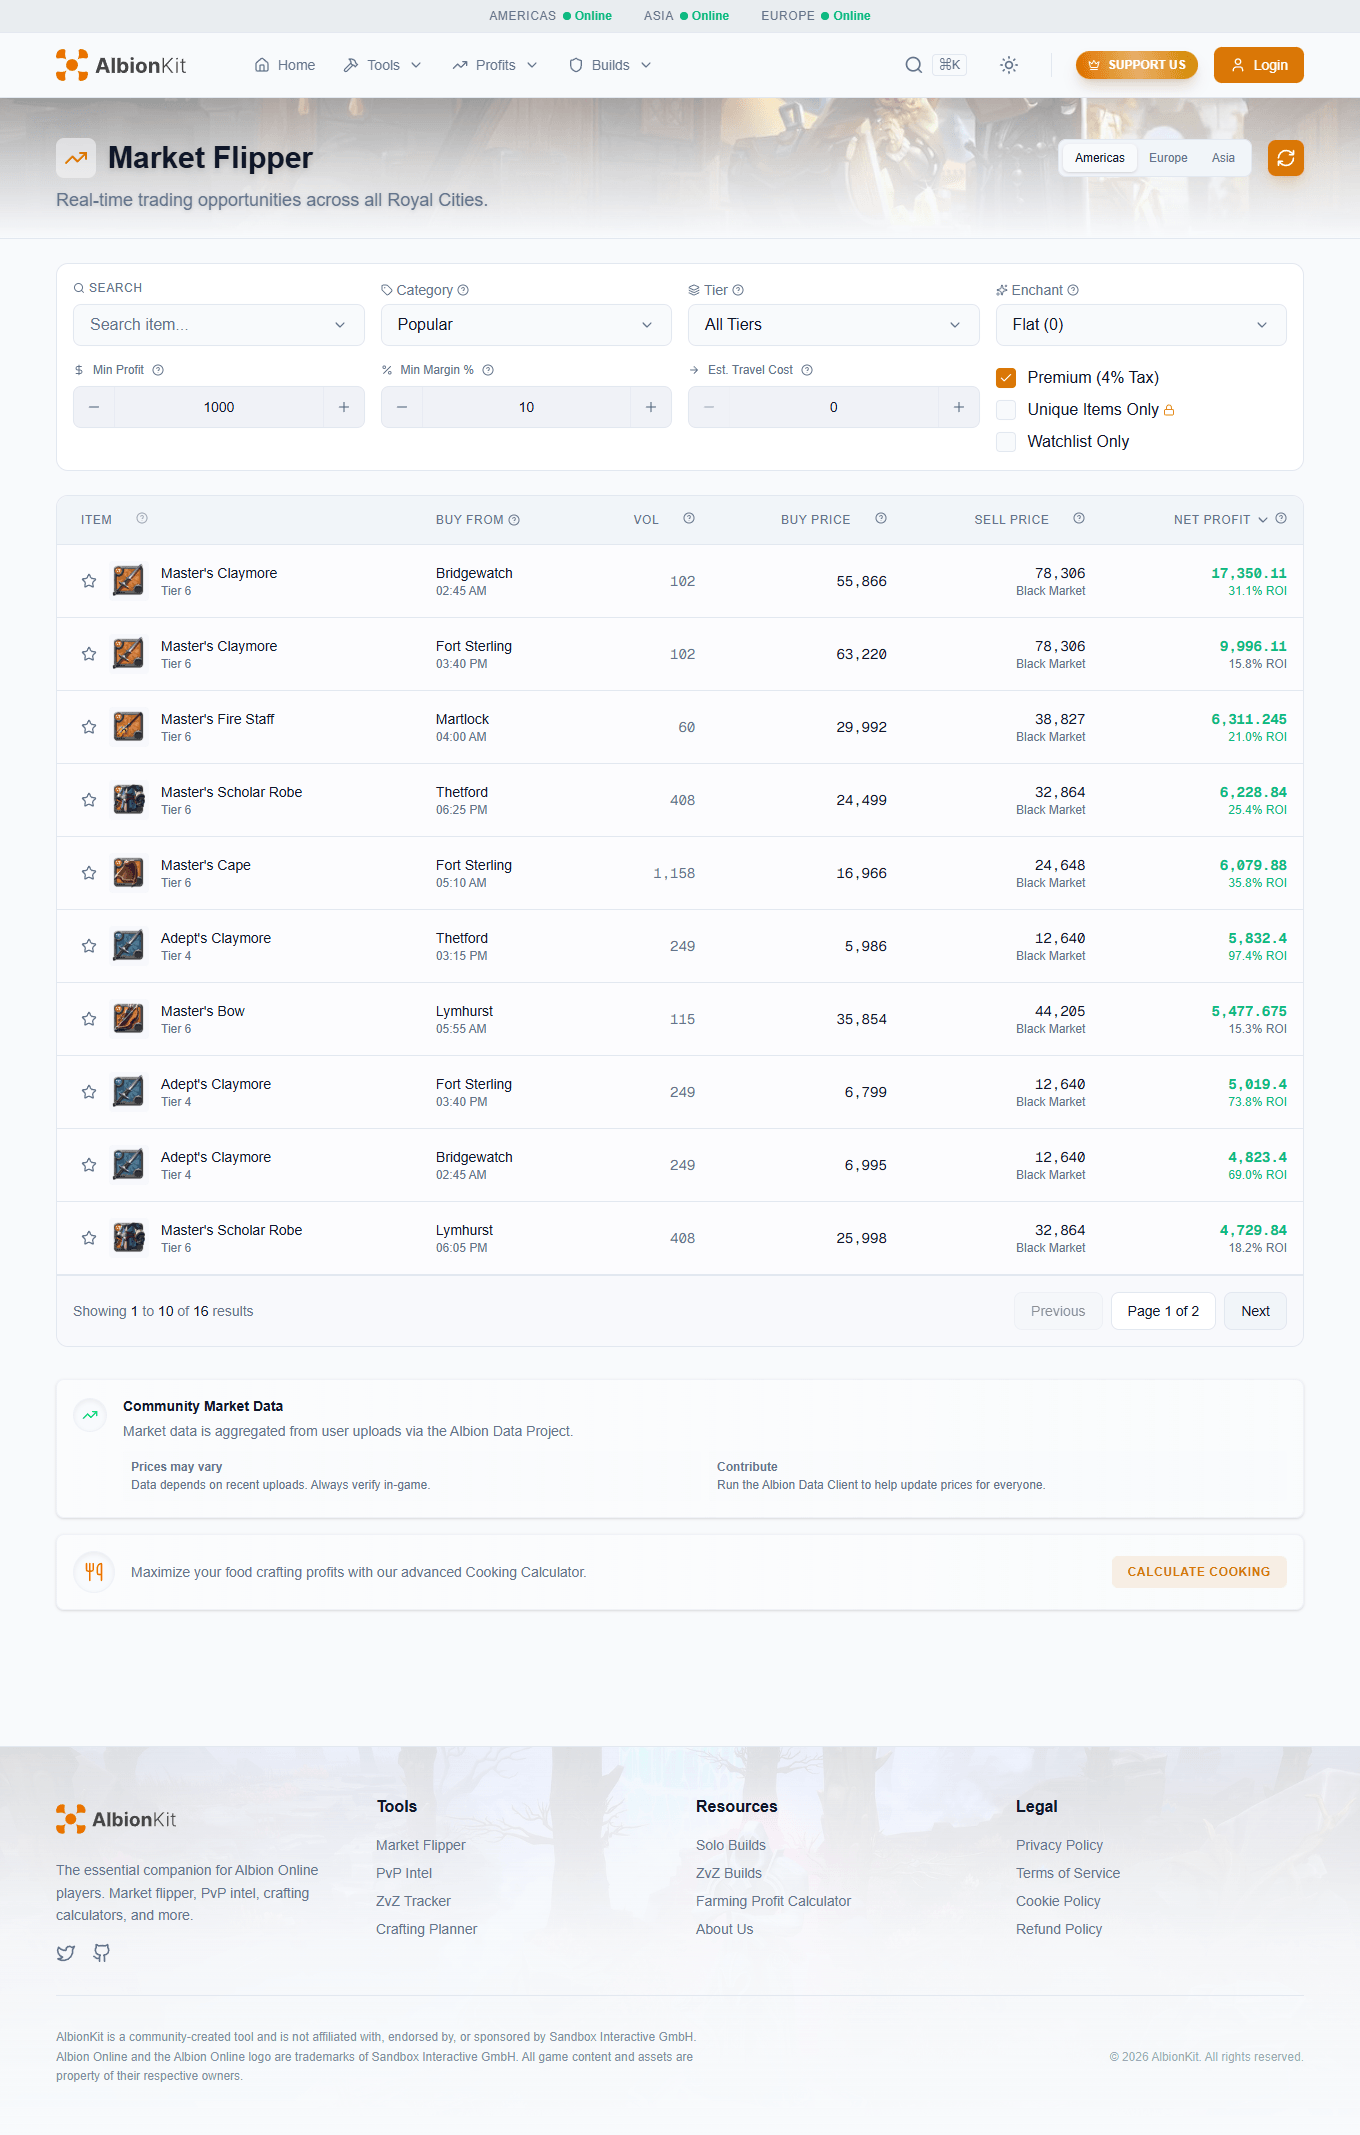Viewport: 1360px width, 2135px height.
Task: Toggle the light/dark theme sun icon
Action: click(x=1009, y=65)
